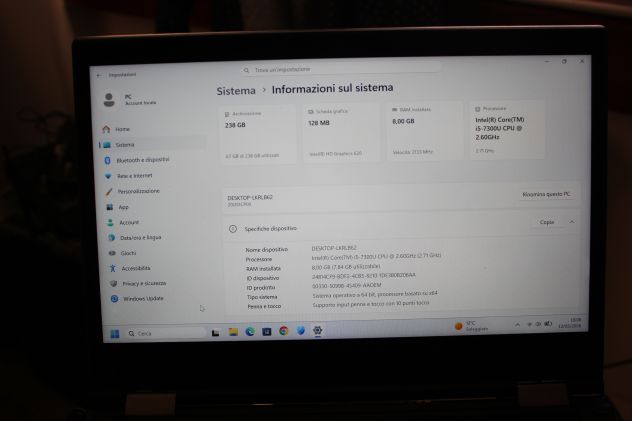Image resolution: width=632 pixels, height=421 pixels.
Task: Open the Archiviazione 238 GB card
Action: 258,135
